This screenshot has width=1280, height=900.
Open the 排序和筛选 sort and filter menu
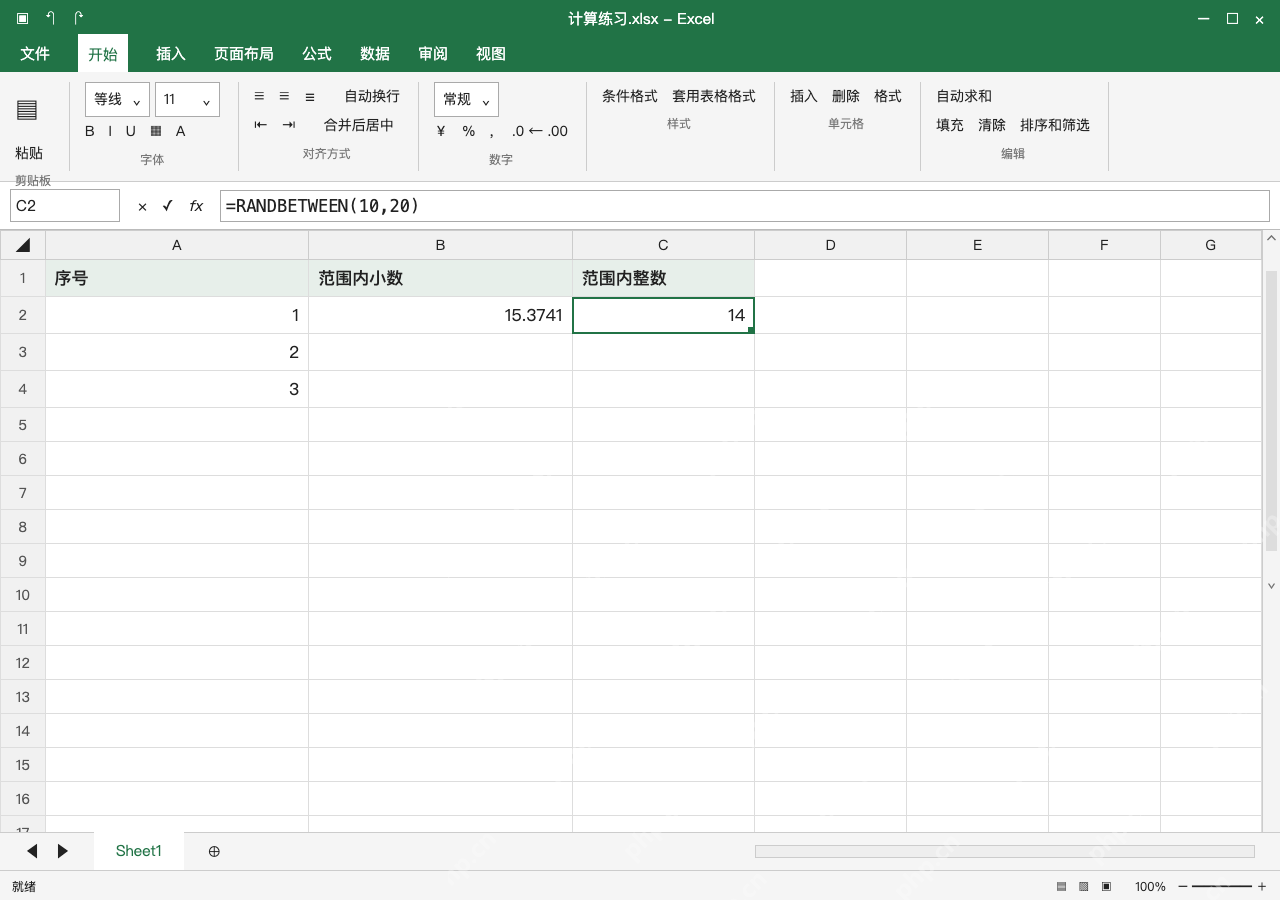point(1055,125)
